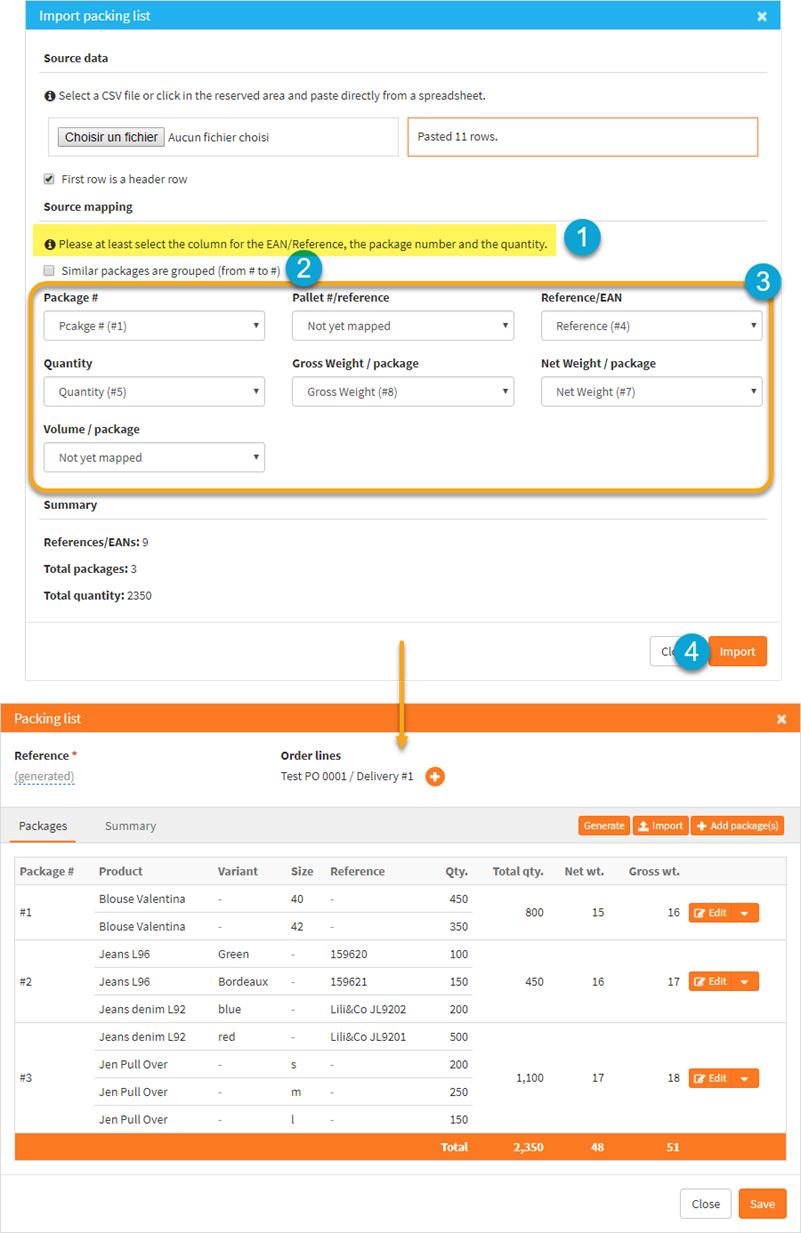Click the pasted rows paste area
Image resolution: width=801 pixels, height=1233 pixels.
[x=582, y=137]
